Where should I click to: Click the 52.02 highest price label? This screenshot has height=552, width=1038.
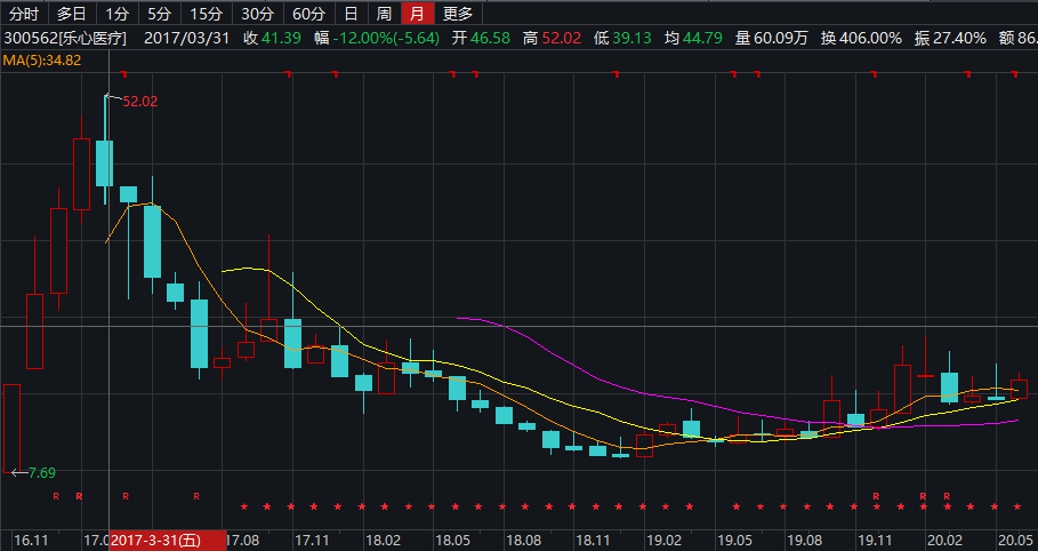click(140, 101)
